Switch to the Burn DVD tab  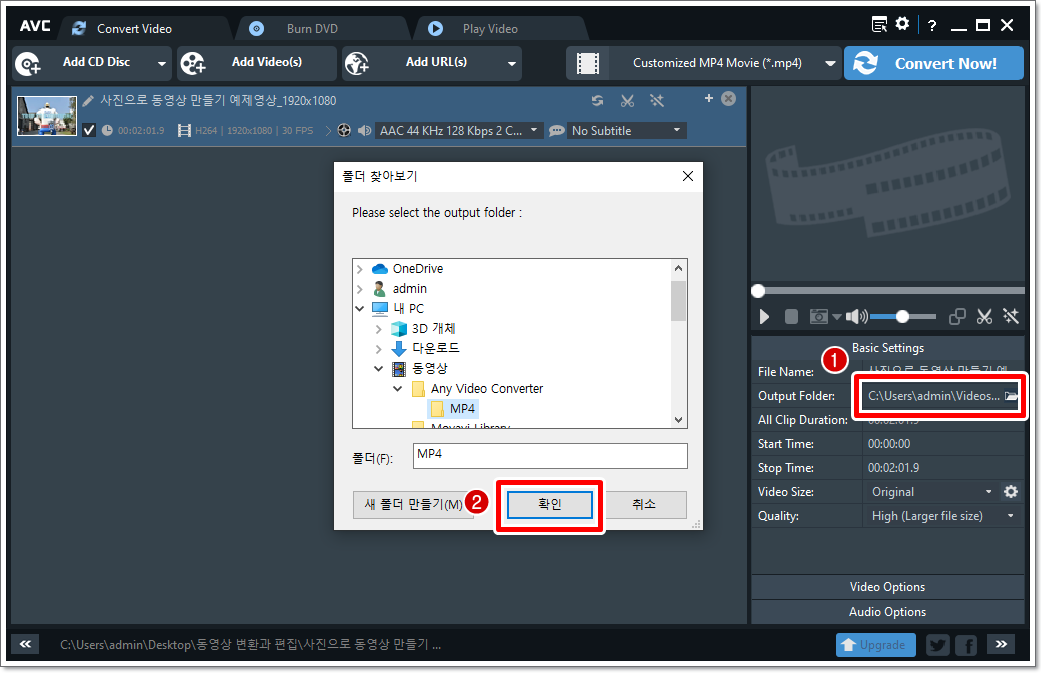[312, 29]
